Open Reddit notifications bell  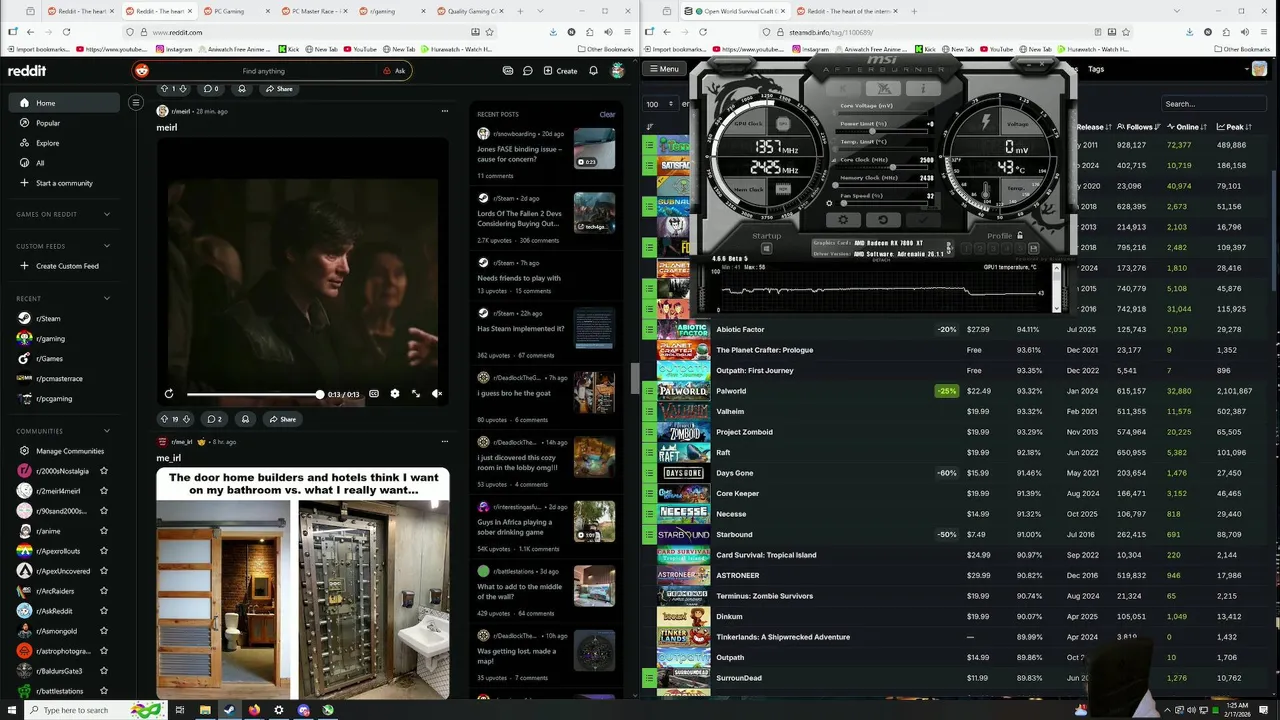click(x=593, y=71)
